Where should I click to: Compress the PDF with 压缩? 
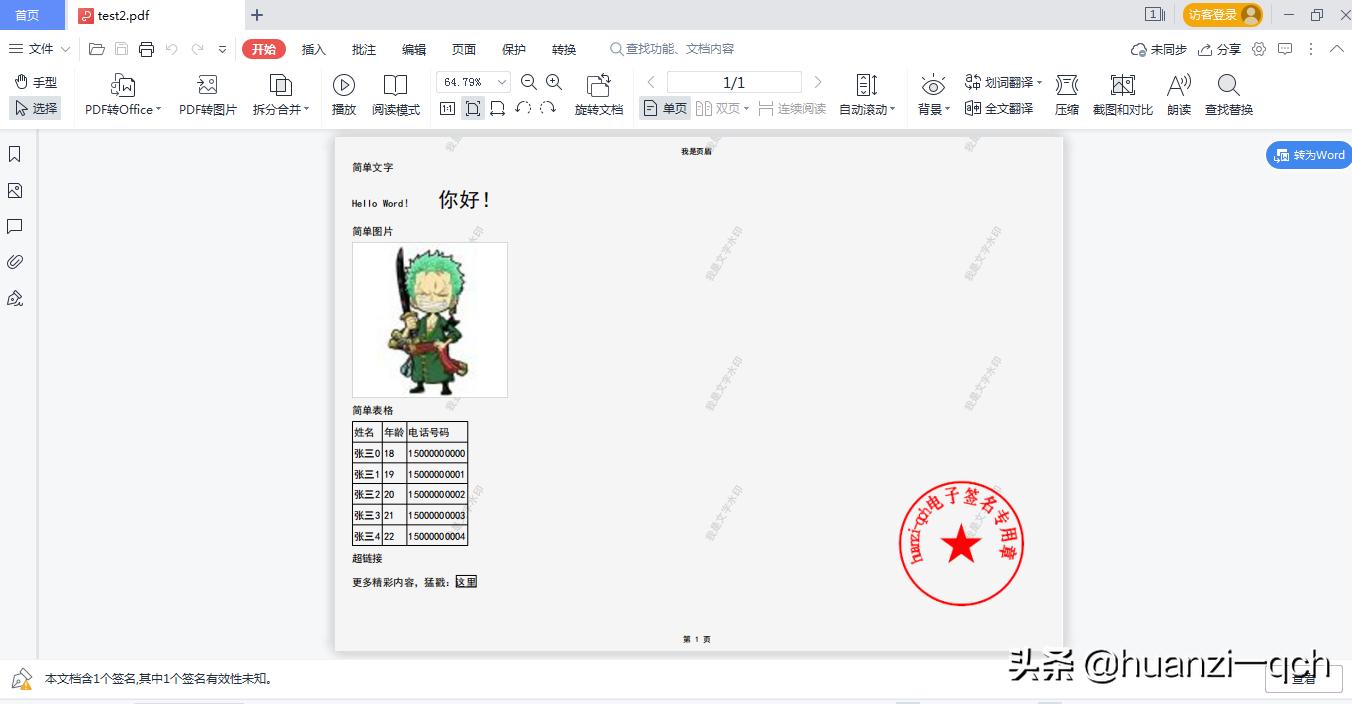[1066, 95]
